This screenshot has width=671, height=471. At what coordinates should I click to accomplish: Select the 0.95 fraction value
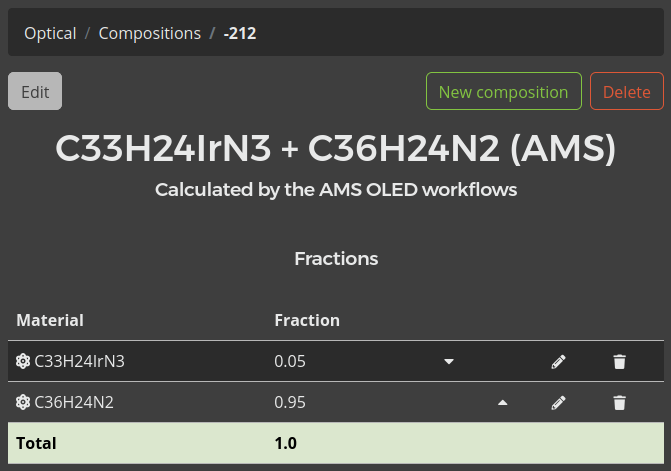tap(290, 402)
